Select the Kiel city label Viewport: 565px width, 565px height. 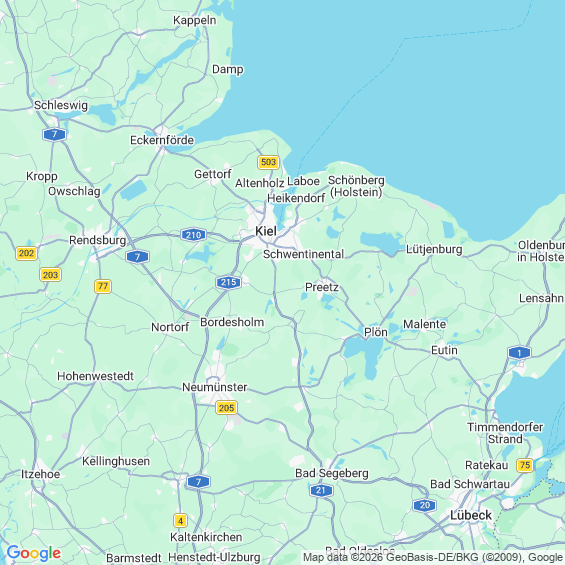266,231
